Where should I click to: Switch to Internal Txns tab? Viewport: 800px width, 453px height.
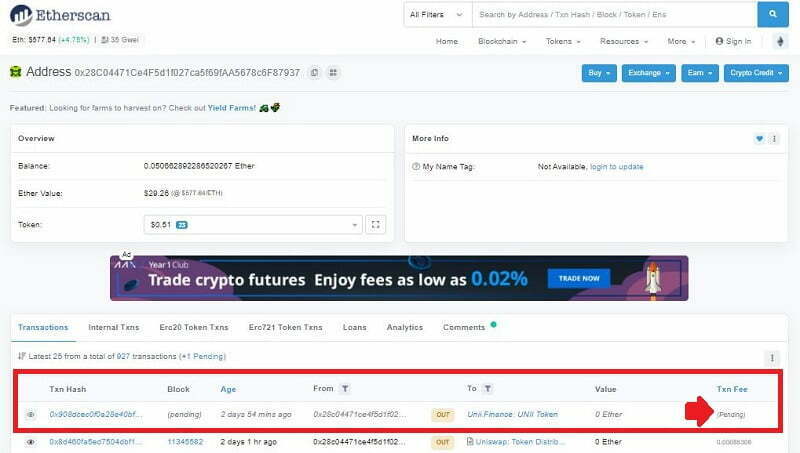113,328
